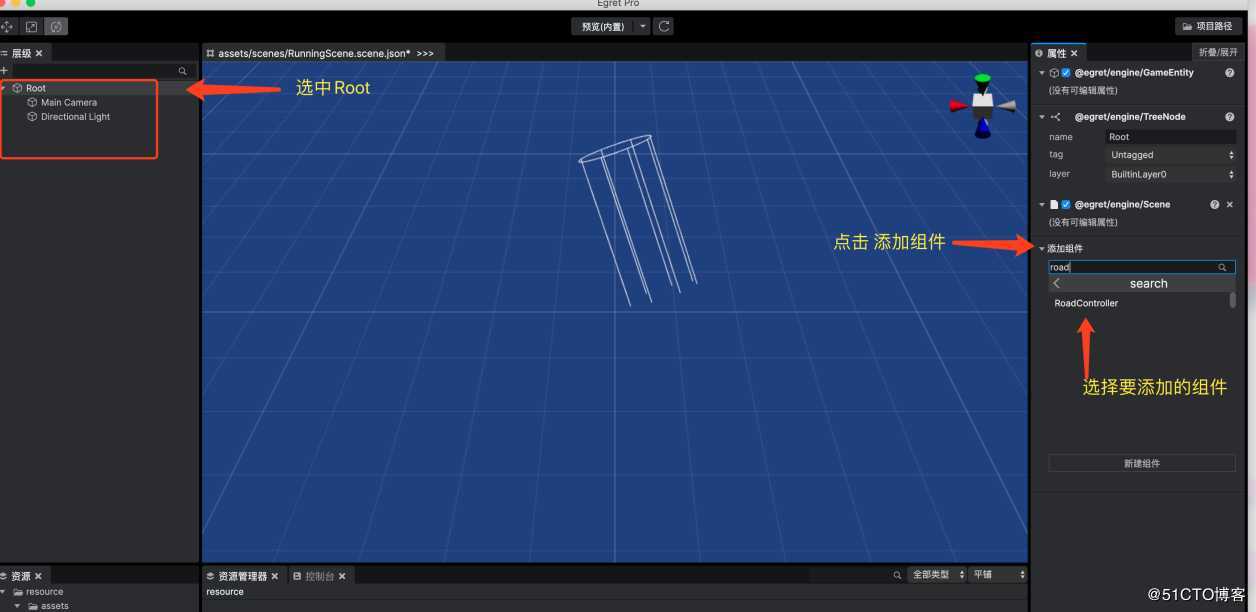Click the name field containing Root
Image resolution: width=1256 pixels, height=612 pixels.
coord(1171,137)
